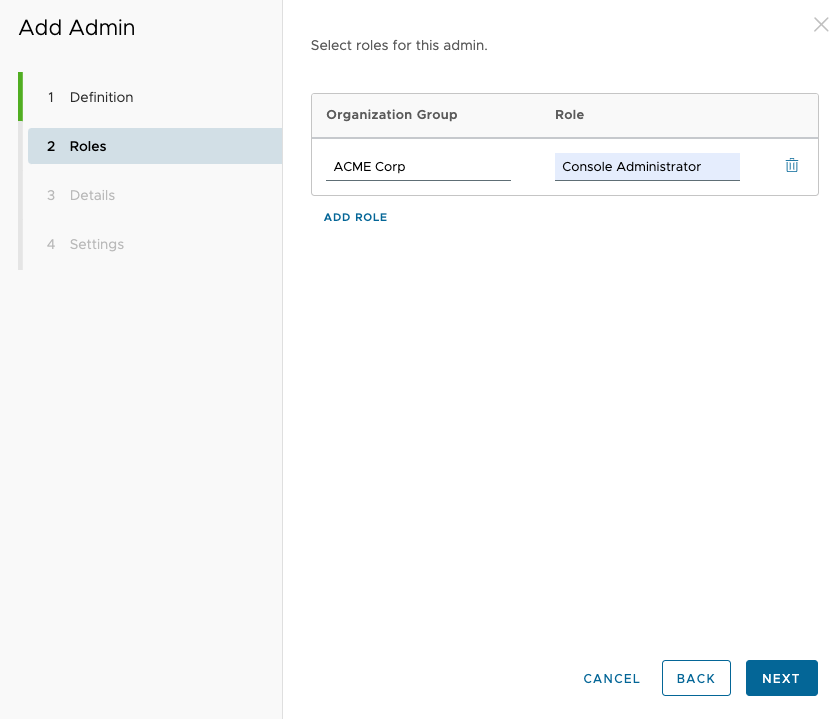Open the Settings step
The image size is (840, 719).
(96, 244)
